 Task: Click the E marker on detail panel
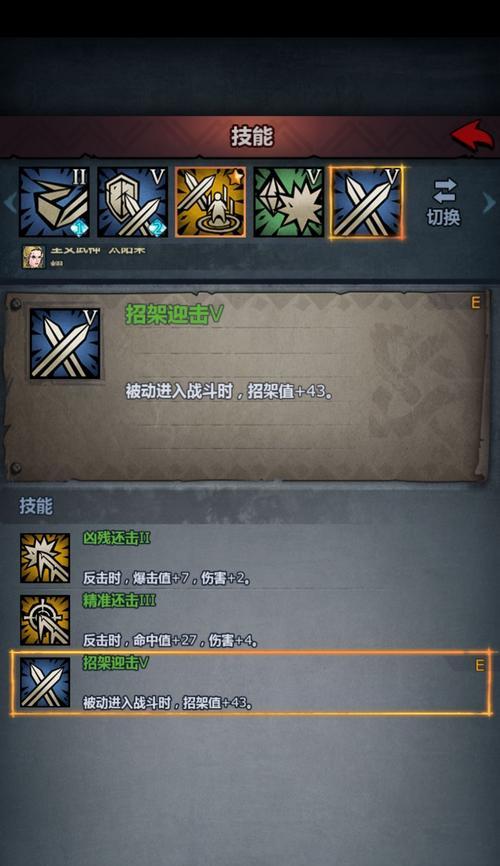475,303
